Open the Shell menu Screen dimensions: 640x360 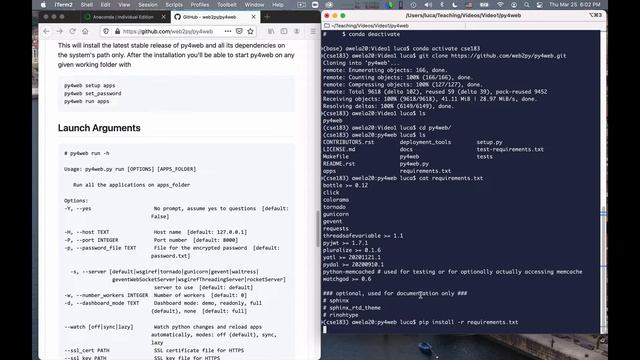pyautogui.click(x=87, y=5)
